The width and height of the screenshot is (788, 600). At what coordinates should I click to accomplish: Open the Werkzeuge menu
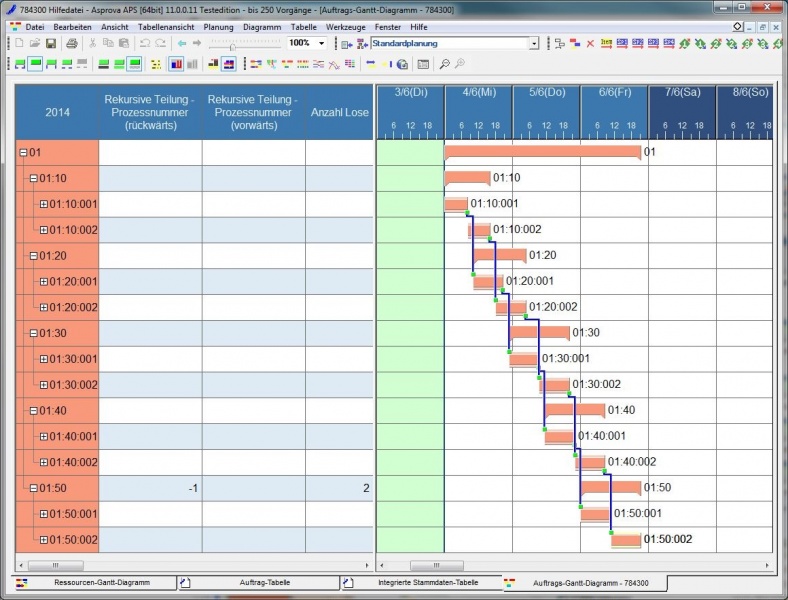tap(346, 26)
